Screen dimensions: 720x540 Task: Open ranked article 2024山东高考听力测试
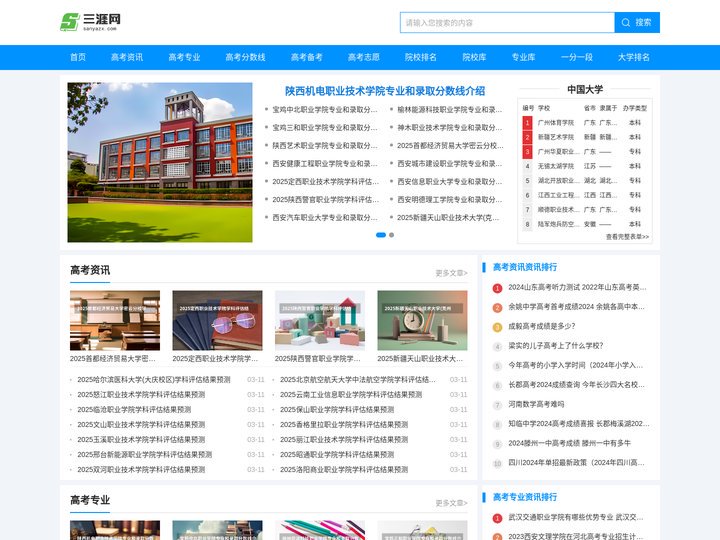pos(577,287)
